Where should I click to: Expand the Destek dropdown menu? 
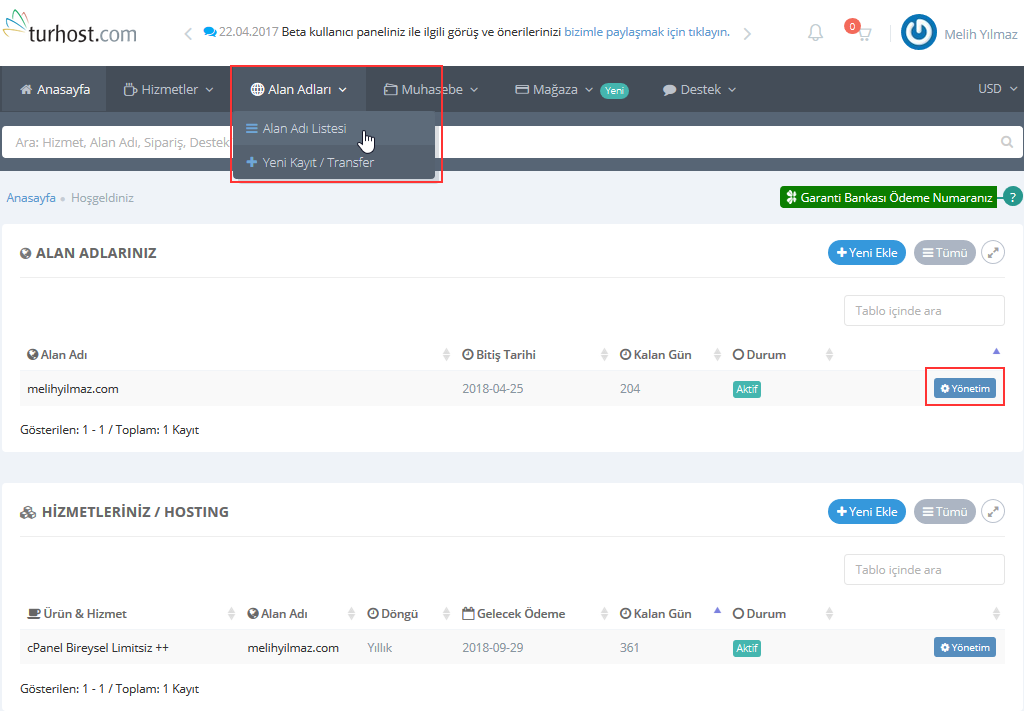pos(699,90)
